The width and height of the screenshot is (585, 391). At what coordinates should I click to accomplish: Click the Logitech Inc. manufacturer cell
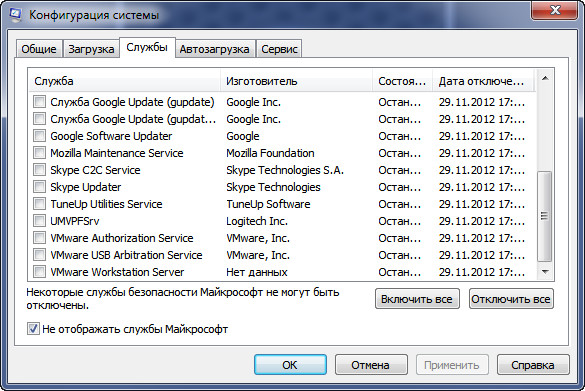(x=257, y=221)
